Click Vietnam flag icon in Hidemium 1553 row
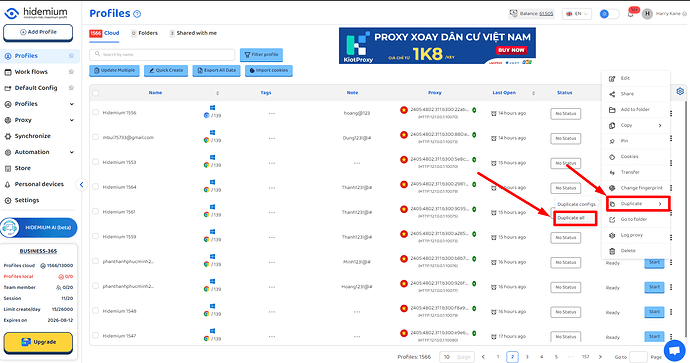 [404, 160]
